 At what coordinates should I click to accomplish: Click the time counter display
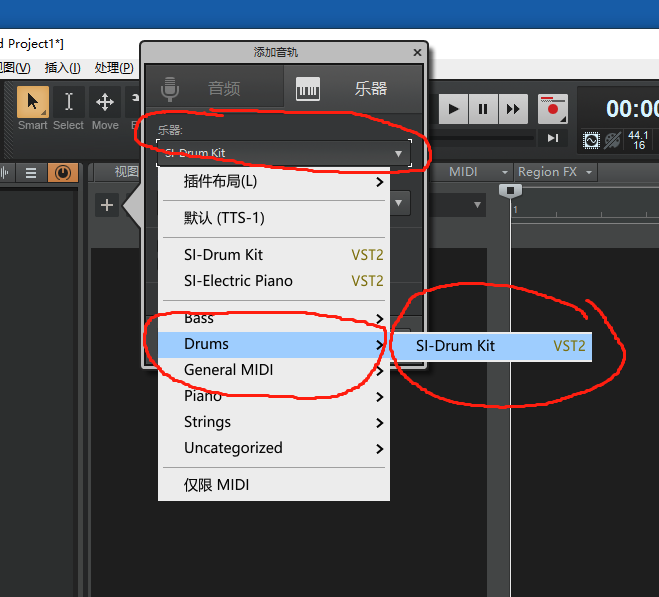[632, 109]
